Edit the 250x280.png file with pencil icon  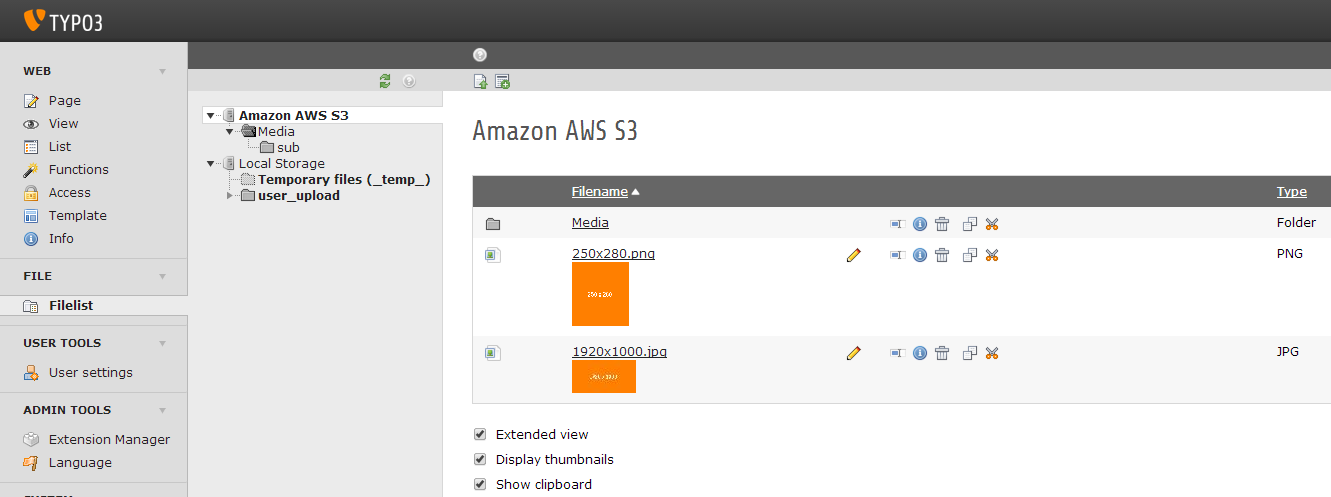(x=853, y=255)
